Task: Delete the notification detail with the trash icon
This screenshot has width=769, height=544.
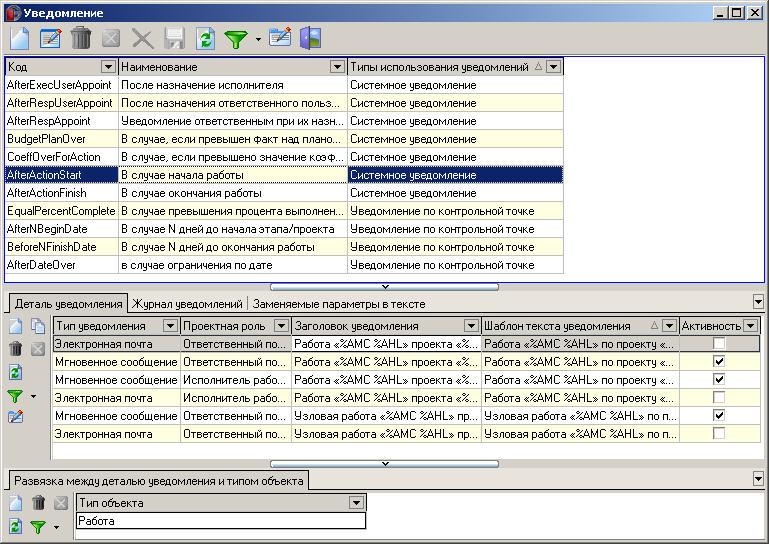Action: tap(16, 349)
